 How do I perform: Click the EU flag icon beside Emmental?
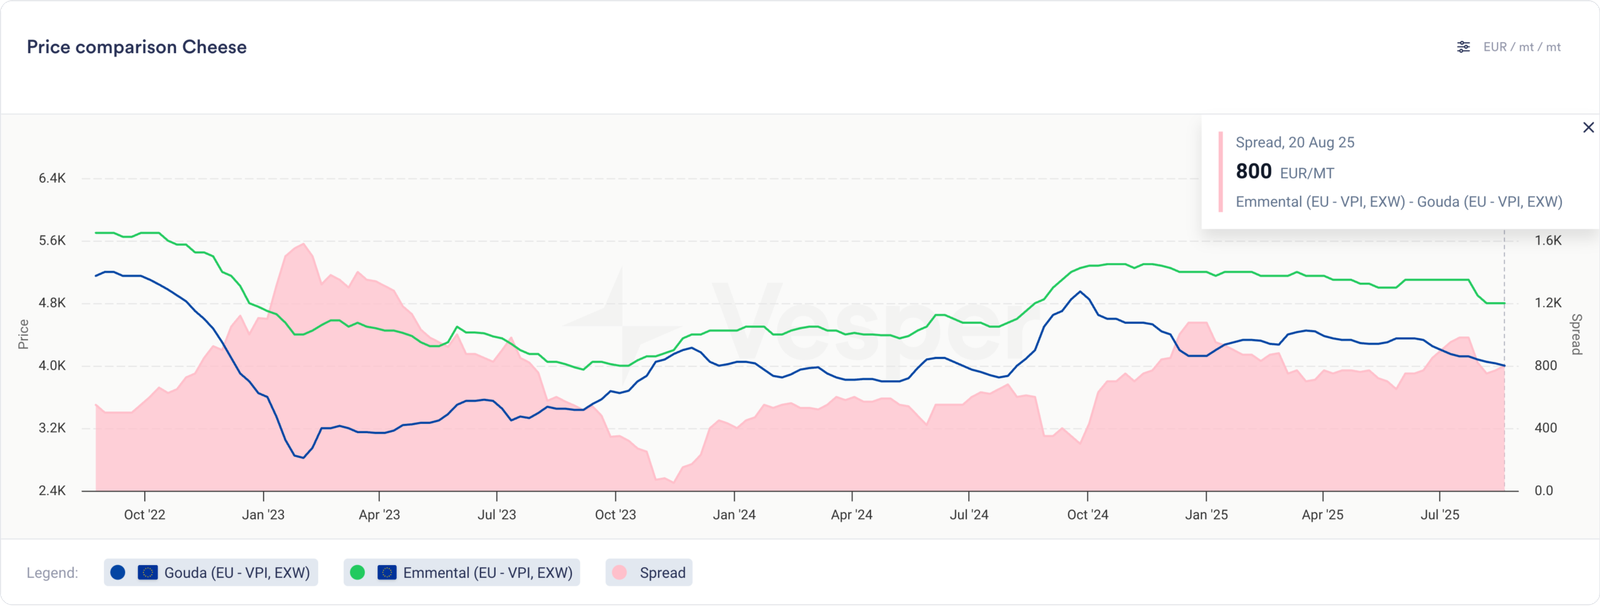(x=387, y=573)
